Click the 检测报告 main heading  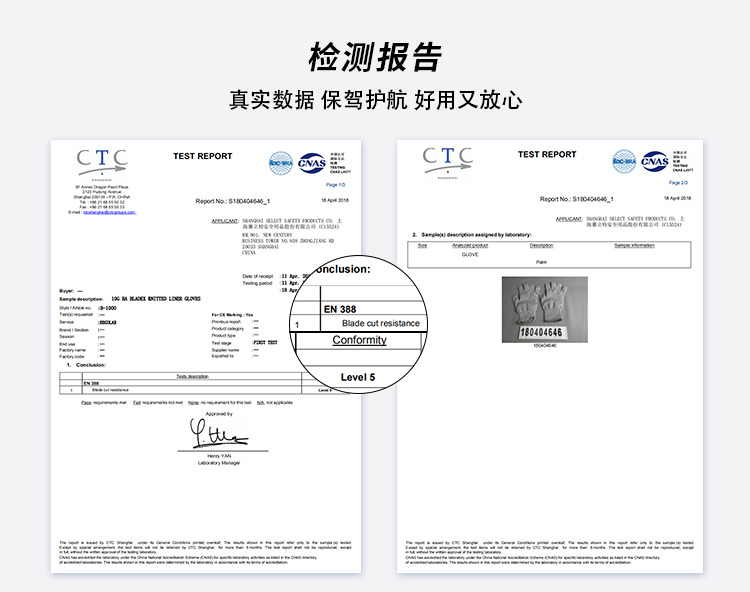click(x=375, y=57)
